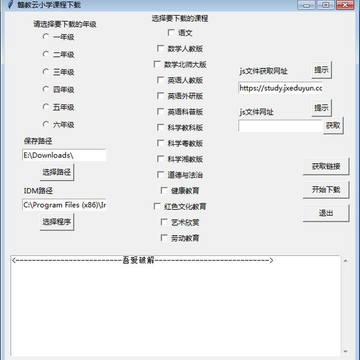Check 道德与法治 course checkbox
360x360 pixels.
coord(160,175)
